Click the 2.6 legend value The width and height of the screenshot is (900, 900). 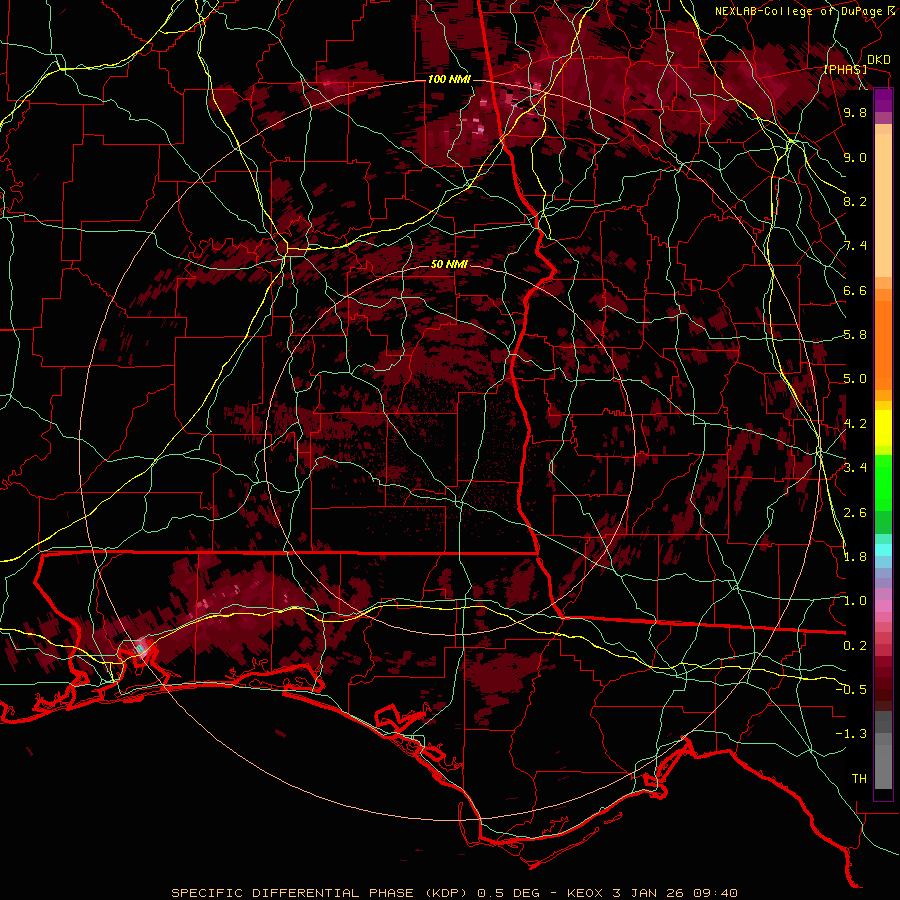coord(855,513)
